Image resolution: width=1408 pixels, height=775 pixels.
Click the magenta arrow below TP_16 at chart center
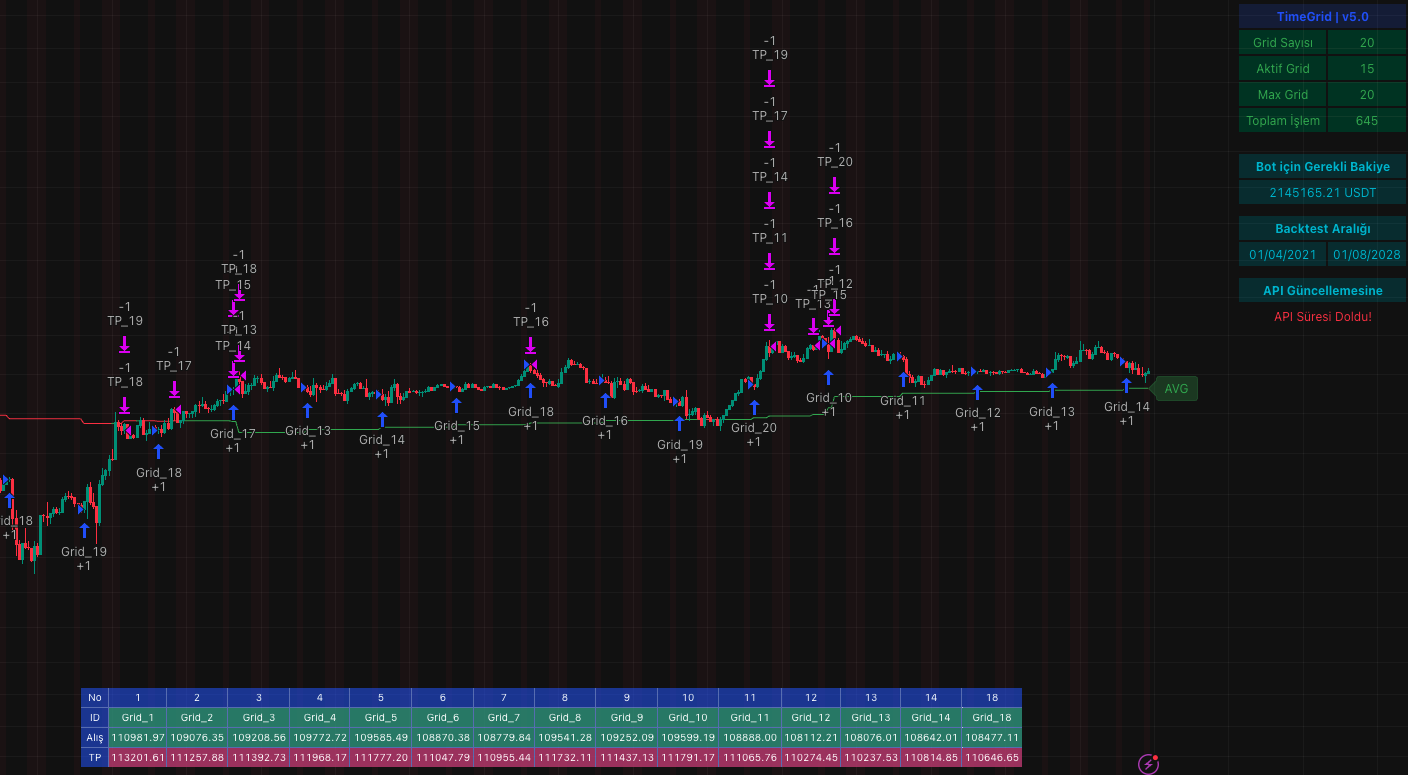530,345
